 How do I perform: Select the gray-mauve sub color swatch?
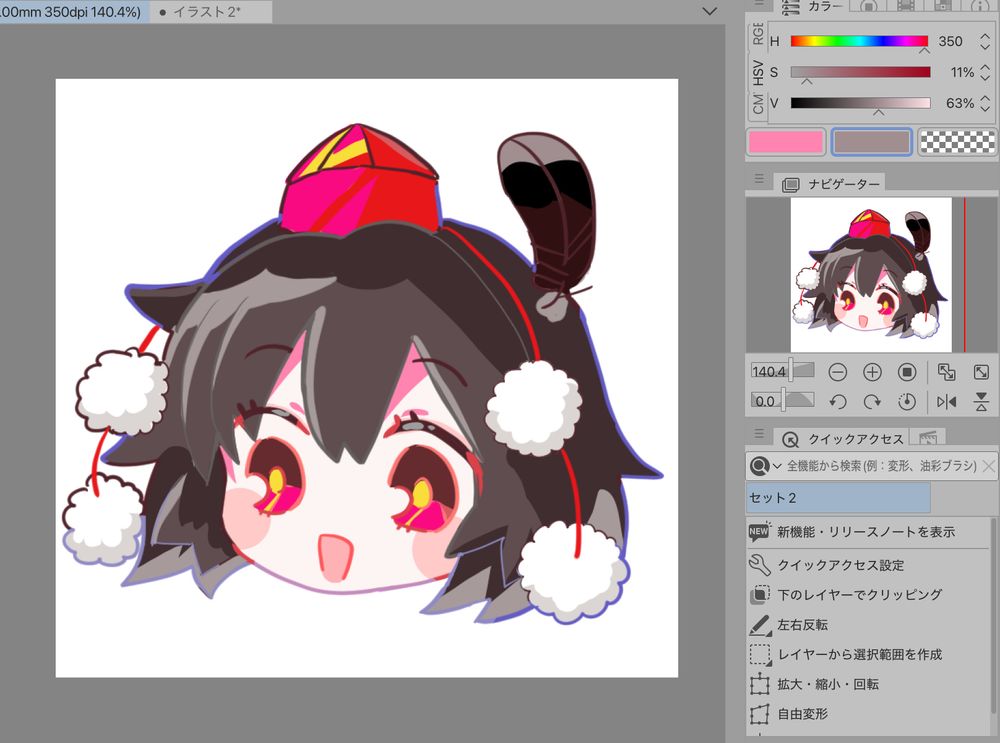pyautogui.click(x=871, y=142)
